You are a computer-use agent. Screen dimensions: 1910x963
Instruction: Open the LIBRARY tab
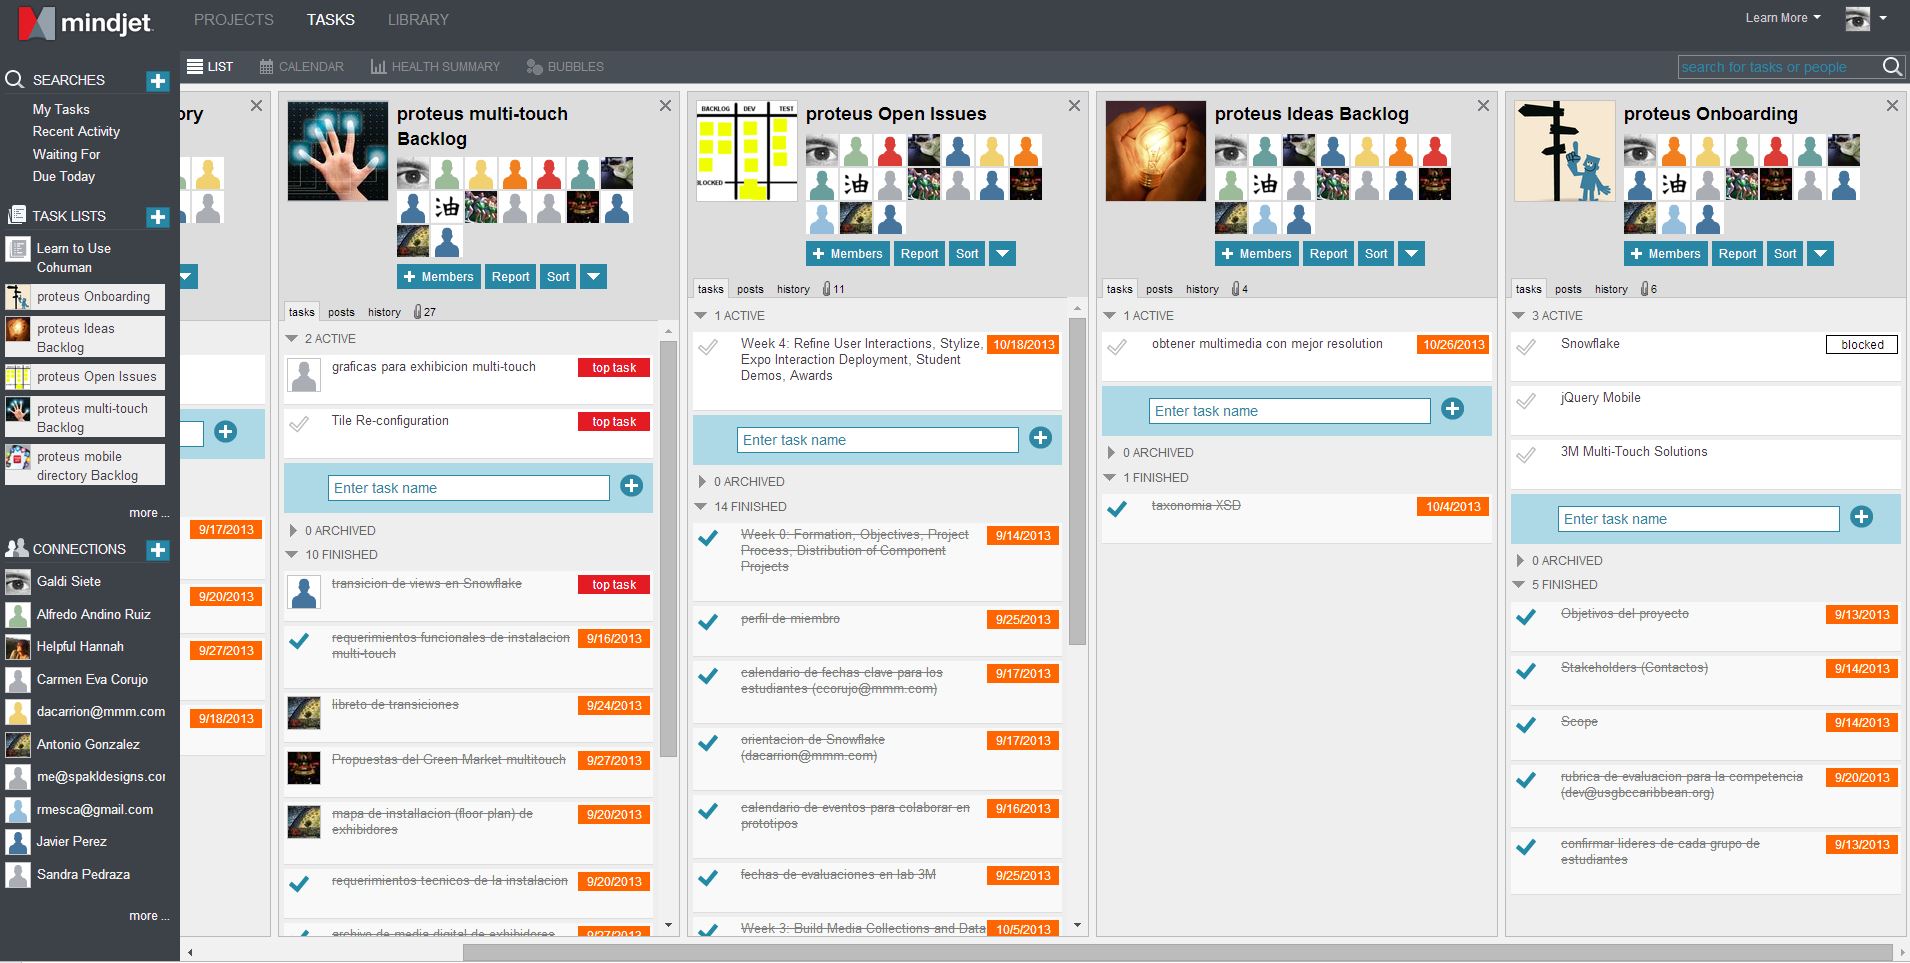(418, 20)
